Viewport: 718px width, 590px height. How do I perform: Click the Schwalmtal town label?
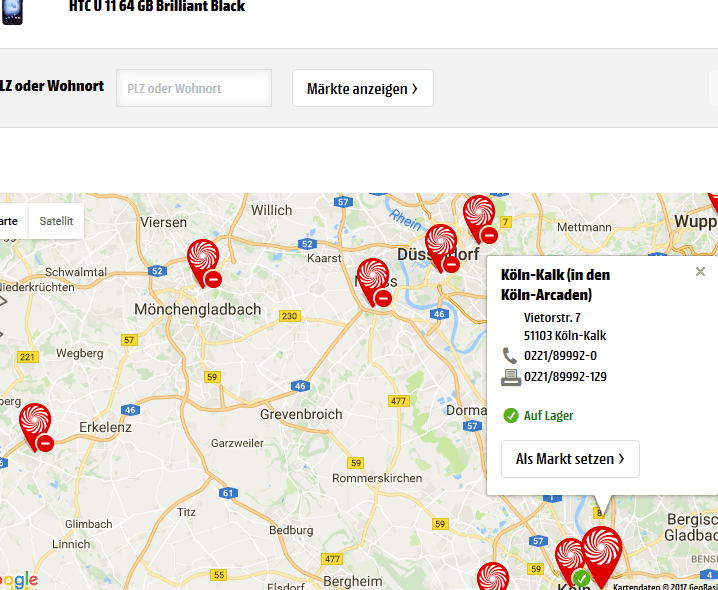[76, 272]
